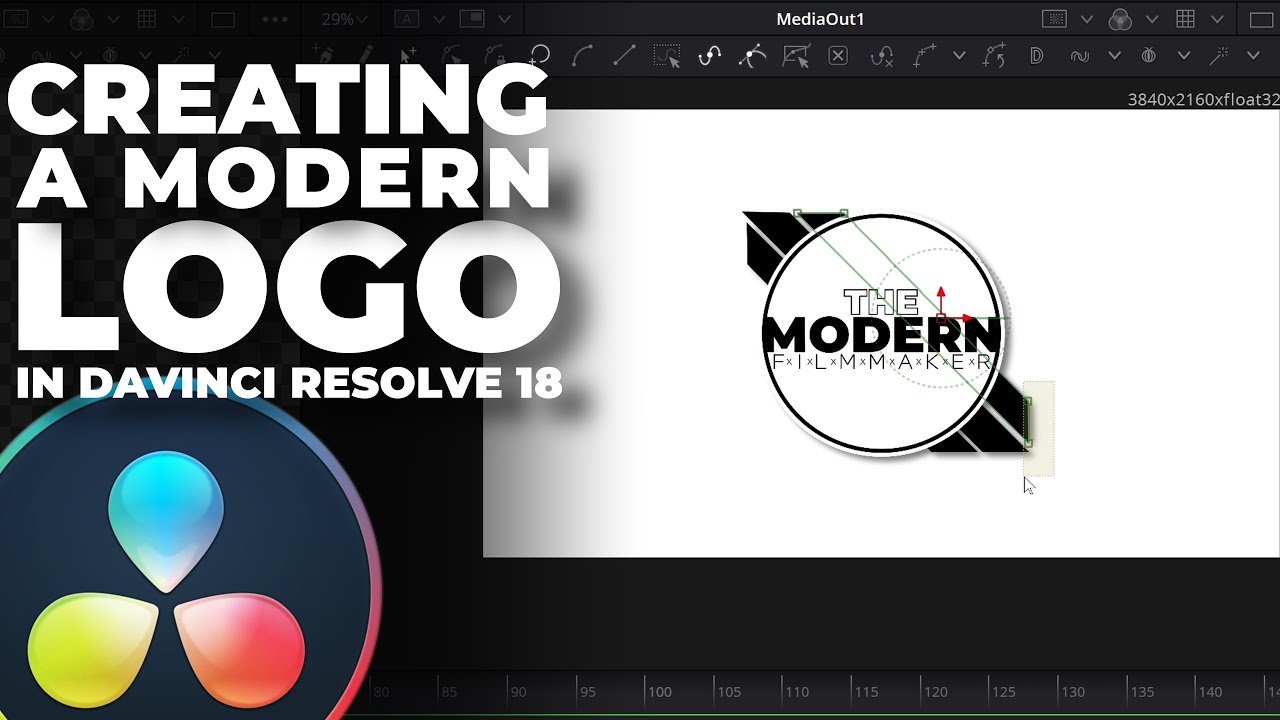1280x720 pixels.
Task: Click the round pumpkin-shaped toolbar icon right side
Action: 1148,56
